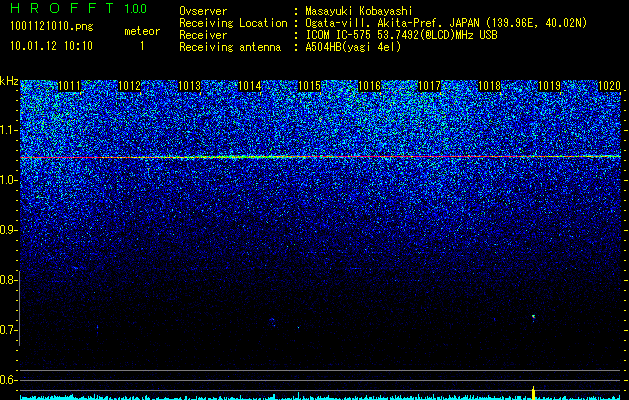Select ICOM IC-575 53.7492 MHz USB text

tap(401, 35)
